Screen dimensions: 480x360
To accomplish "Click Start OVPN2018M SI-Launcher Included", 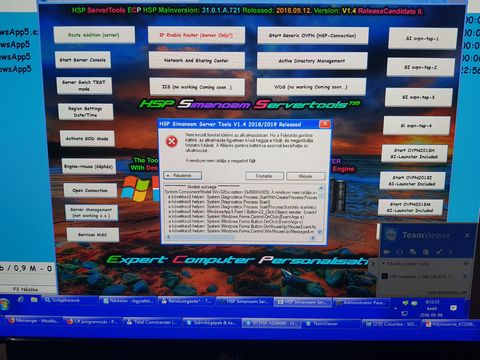I will point(410,207).
